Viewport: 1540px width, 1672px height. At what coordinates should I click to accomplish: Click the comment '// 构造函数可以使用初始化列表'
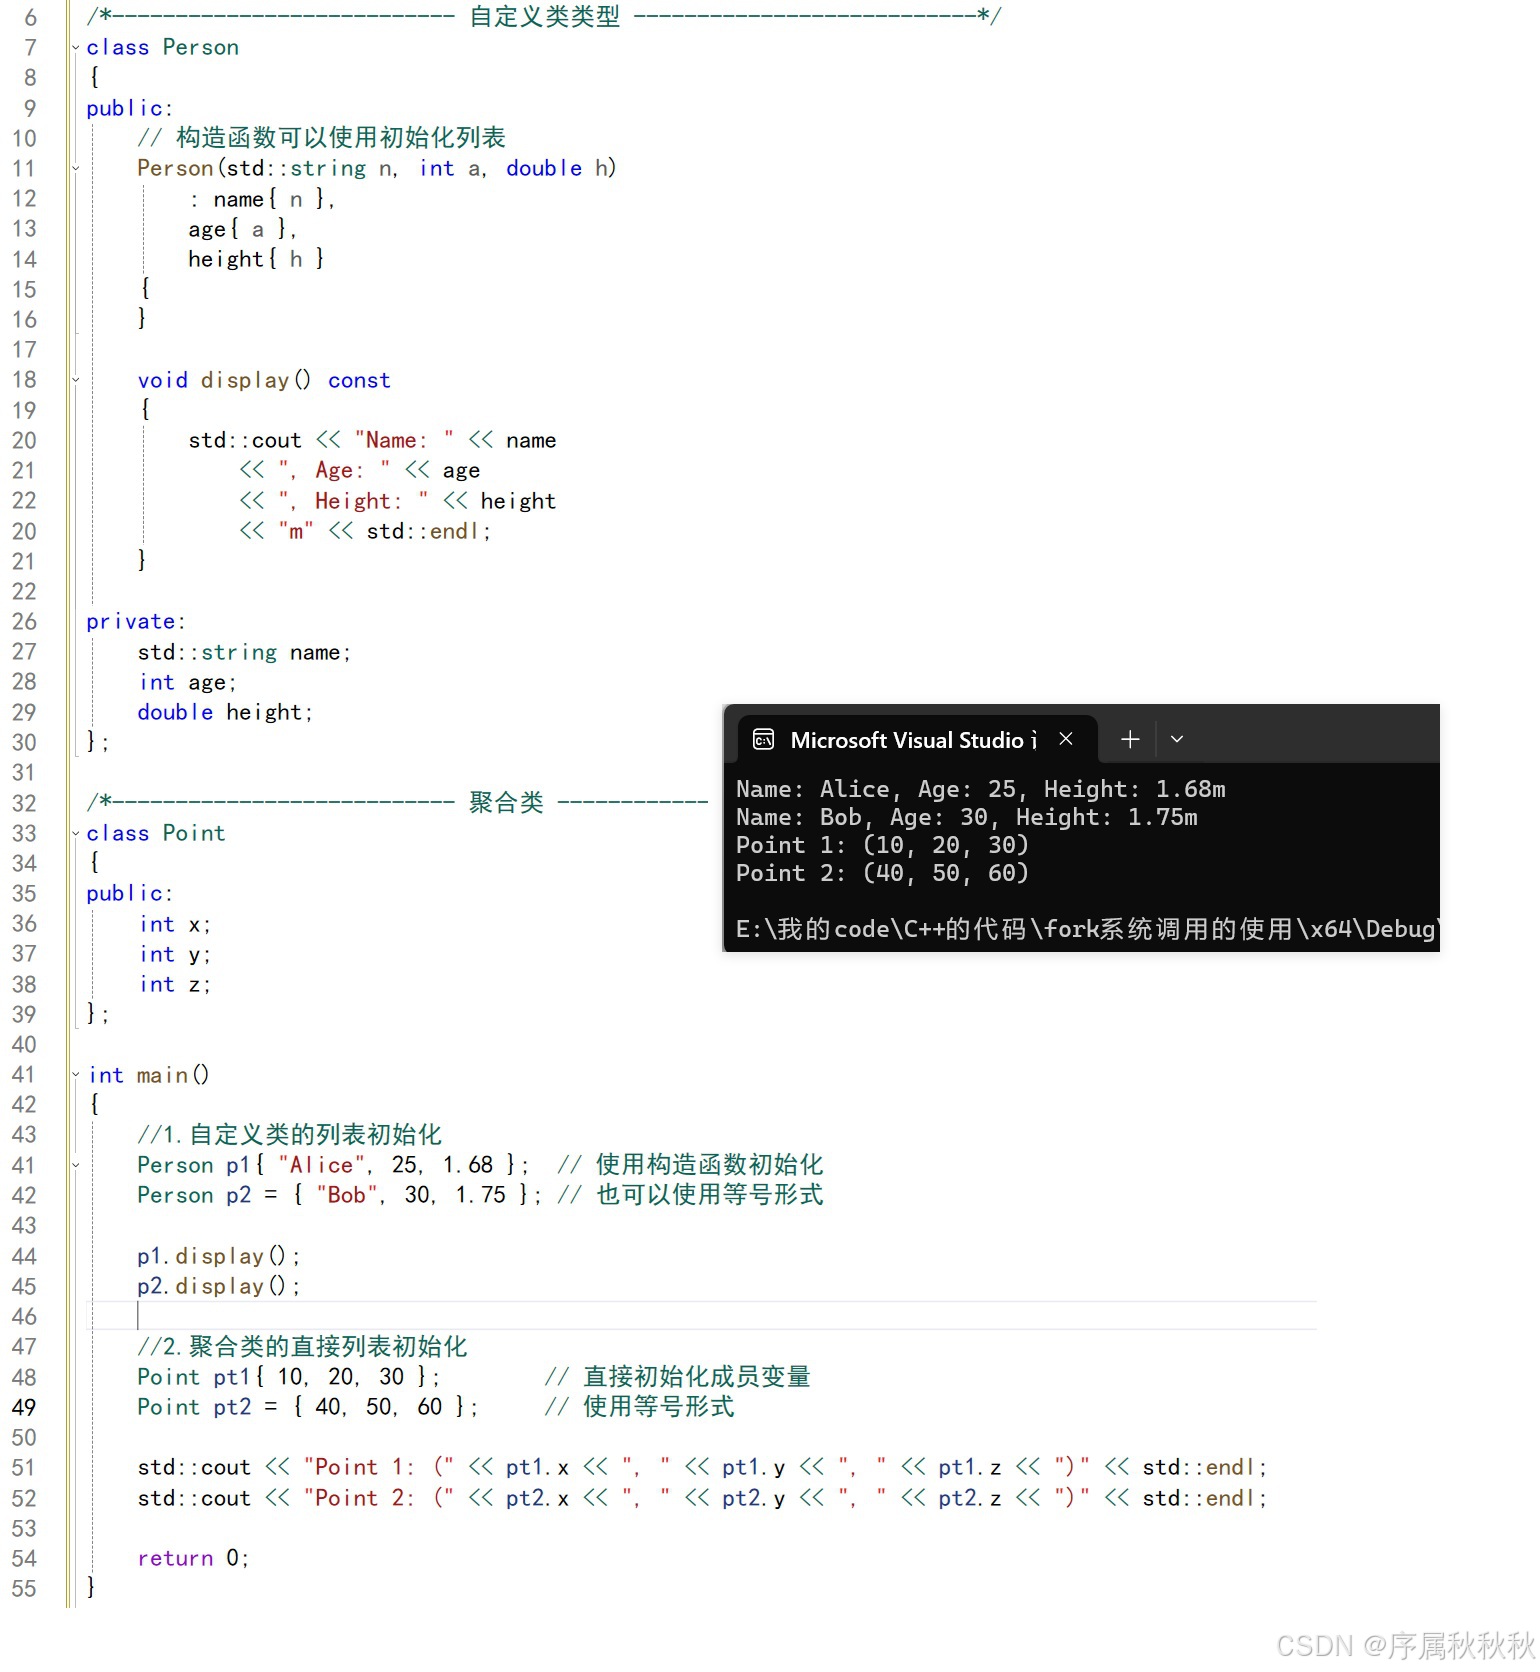pyautogui.click(x=322, y=138)
